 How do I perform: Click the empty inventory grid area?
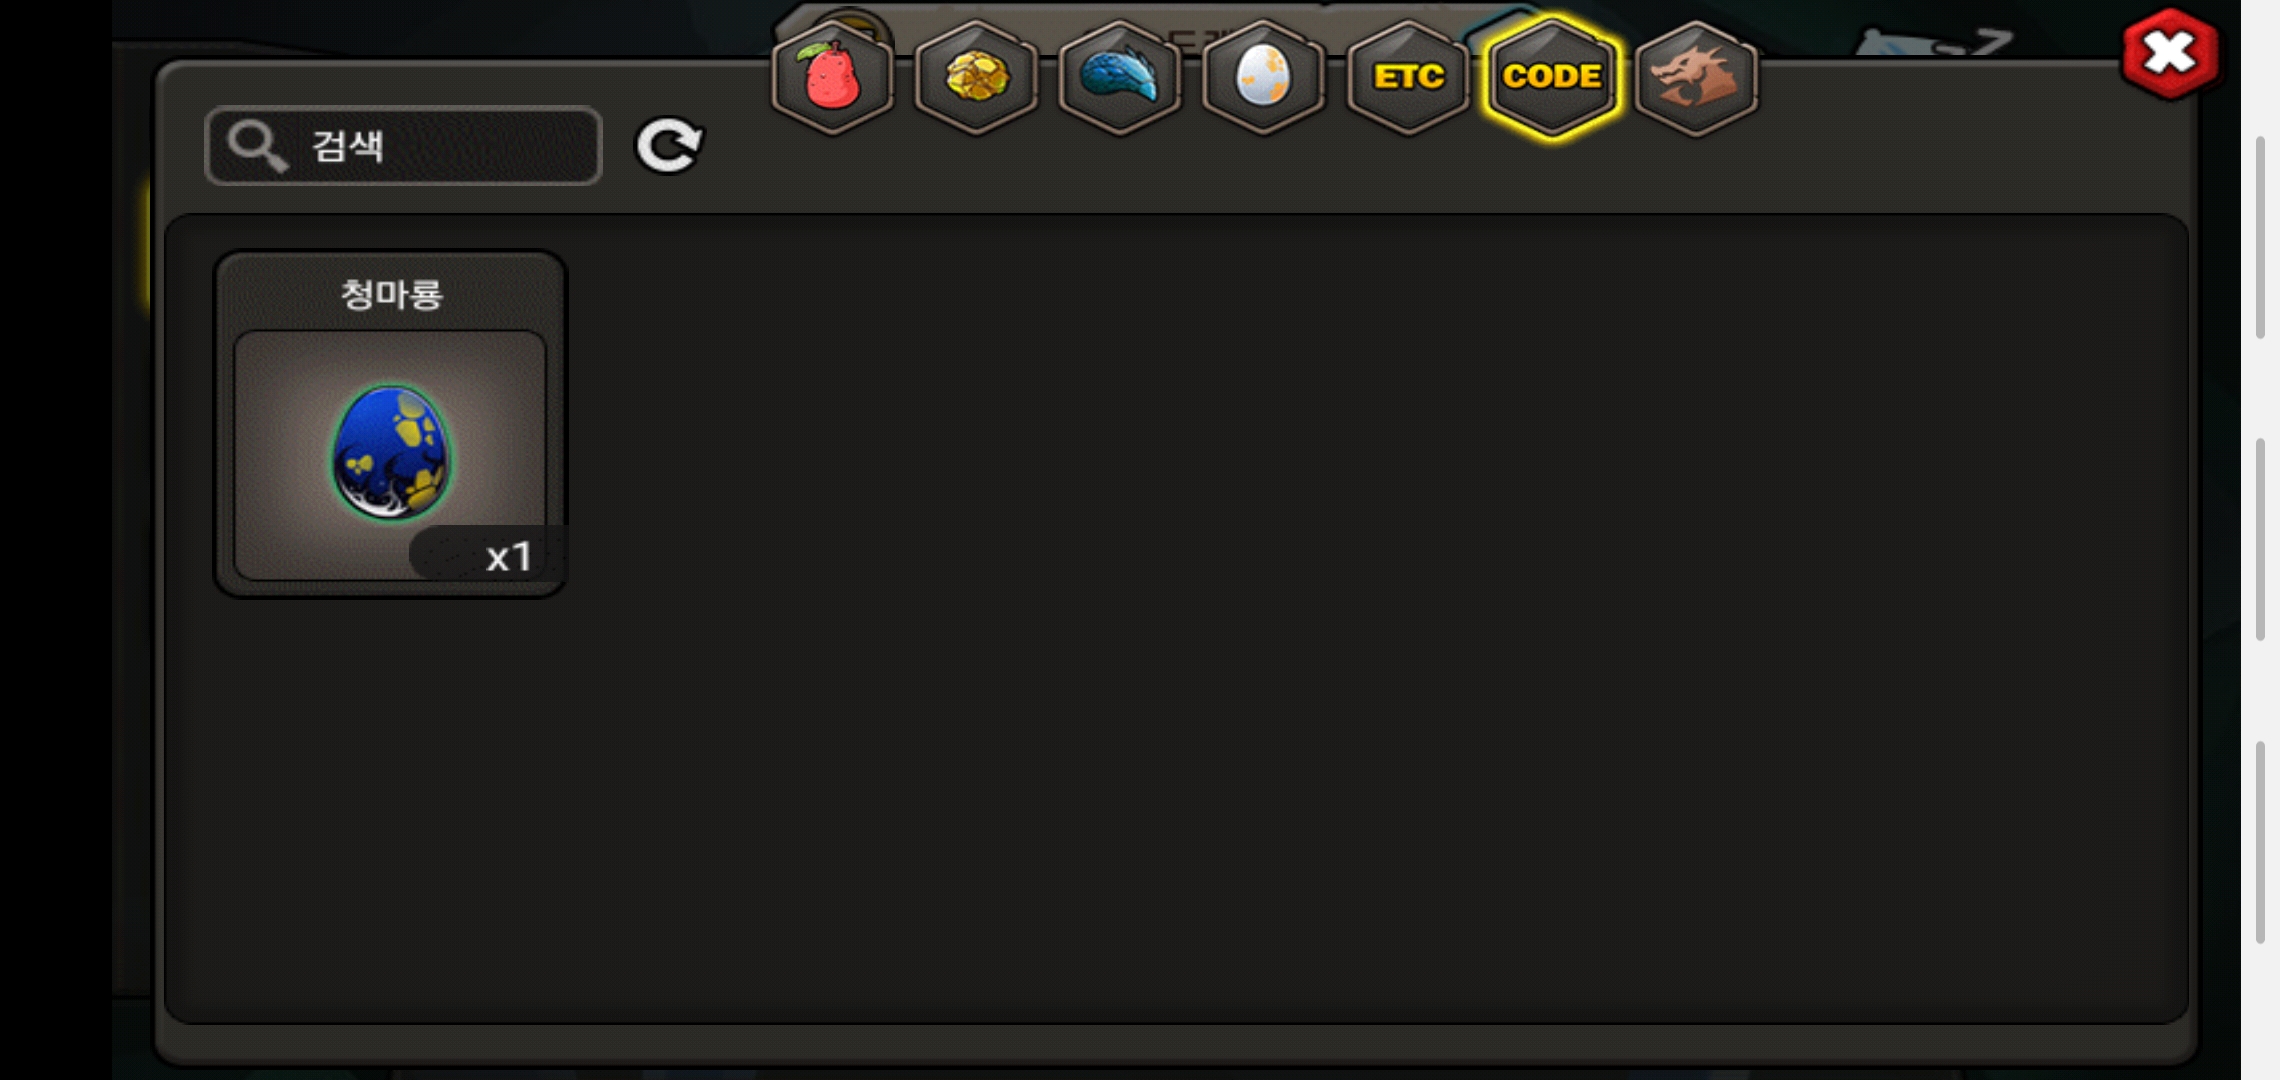1370,620
